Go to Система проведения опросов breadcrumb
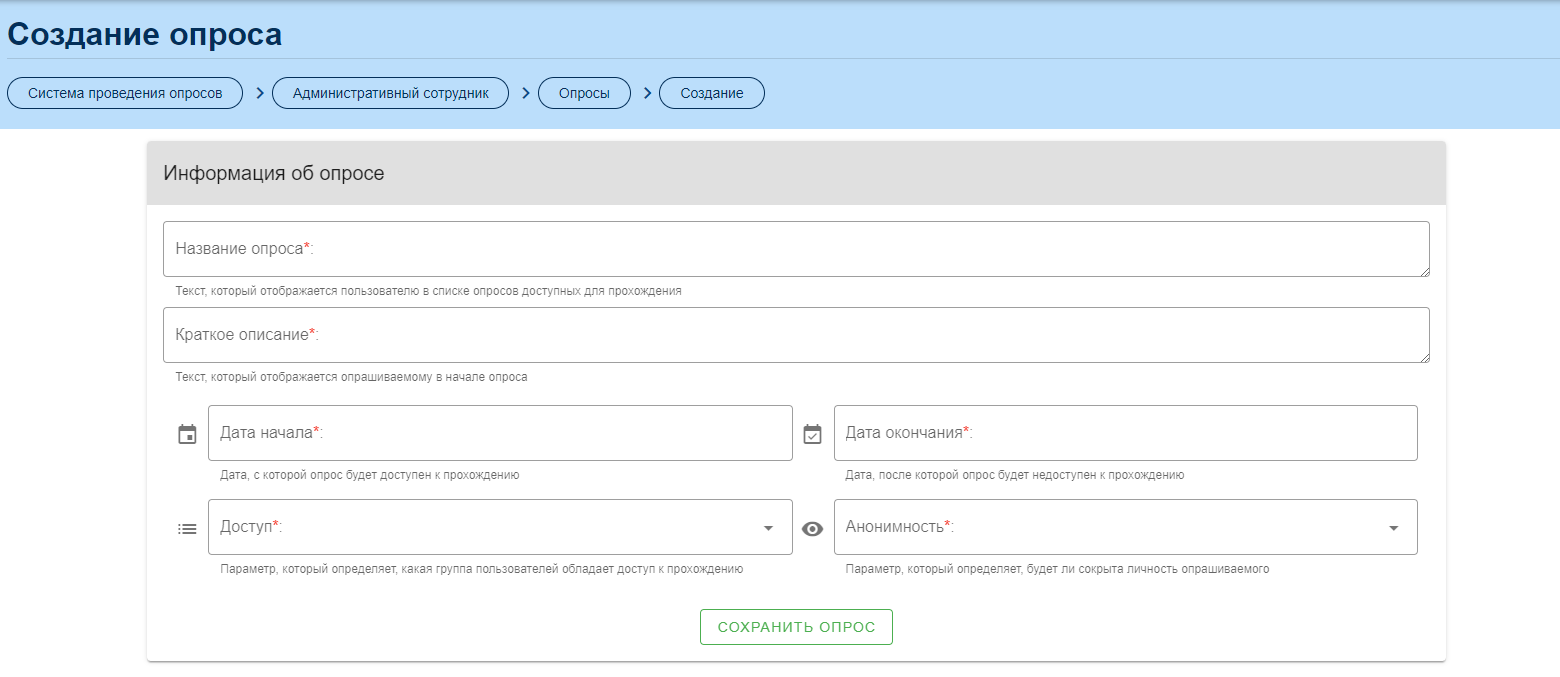1560x677 pixels. coord(125,93)
